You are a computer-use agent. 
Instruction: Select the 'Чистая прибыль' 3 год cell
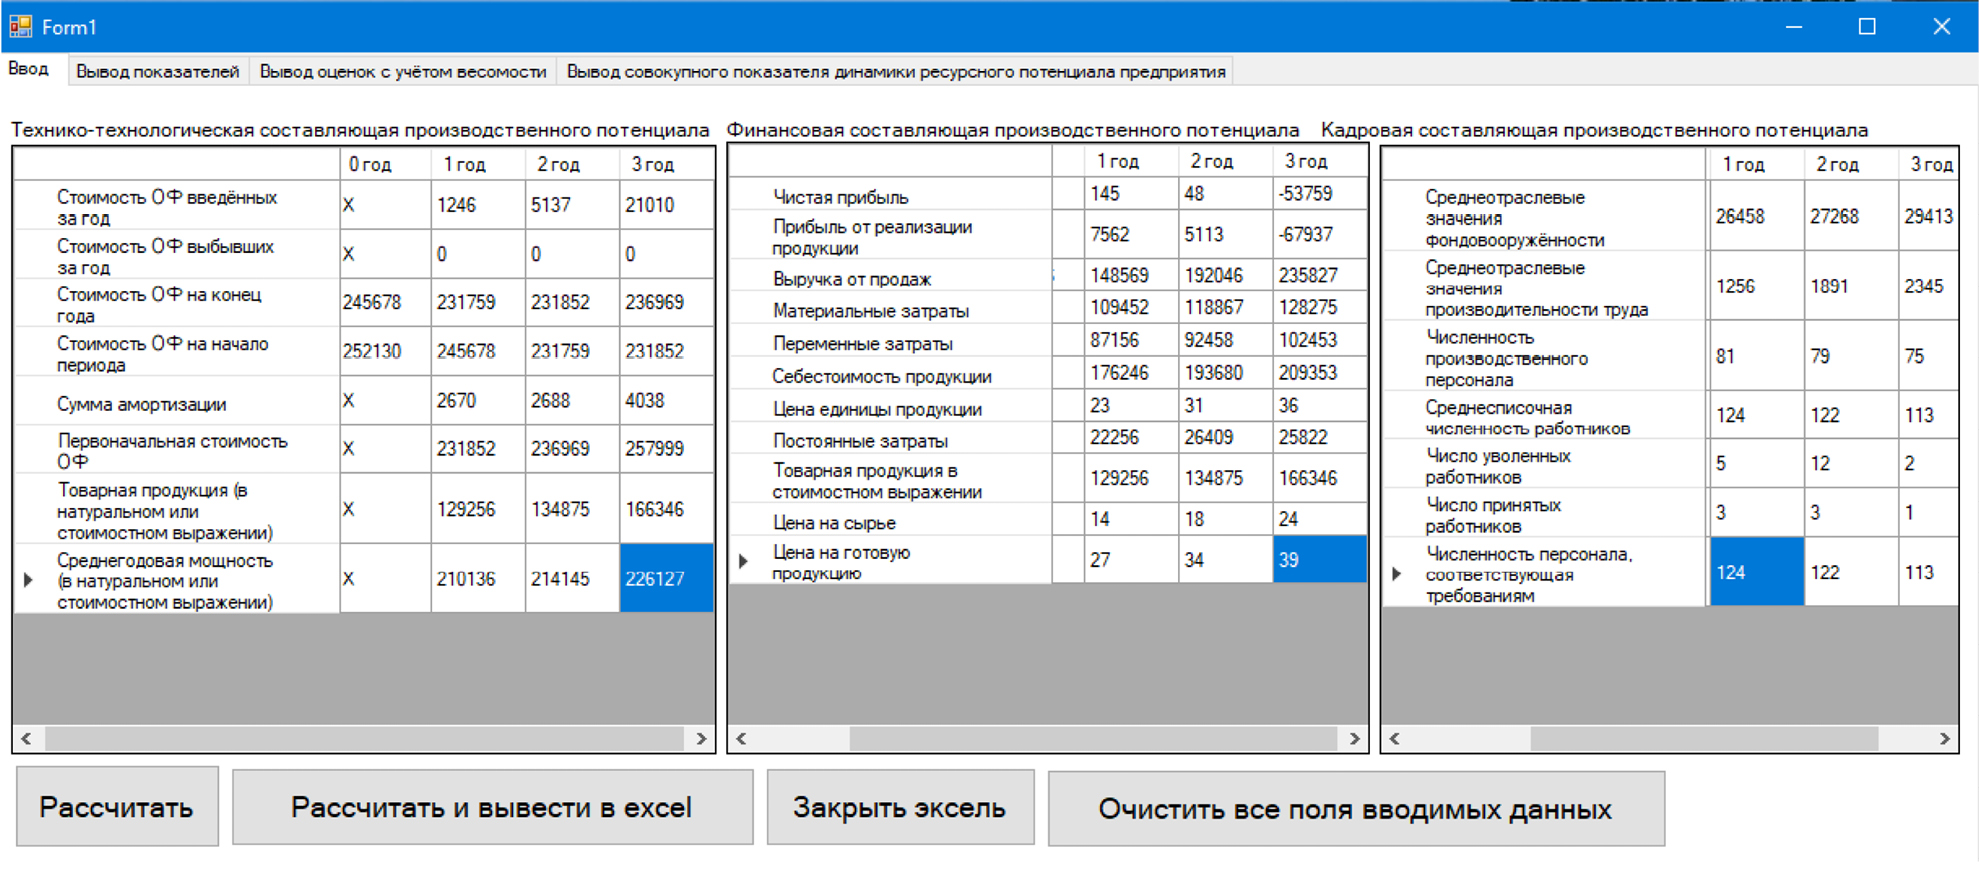1318,194
